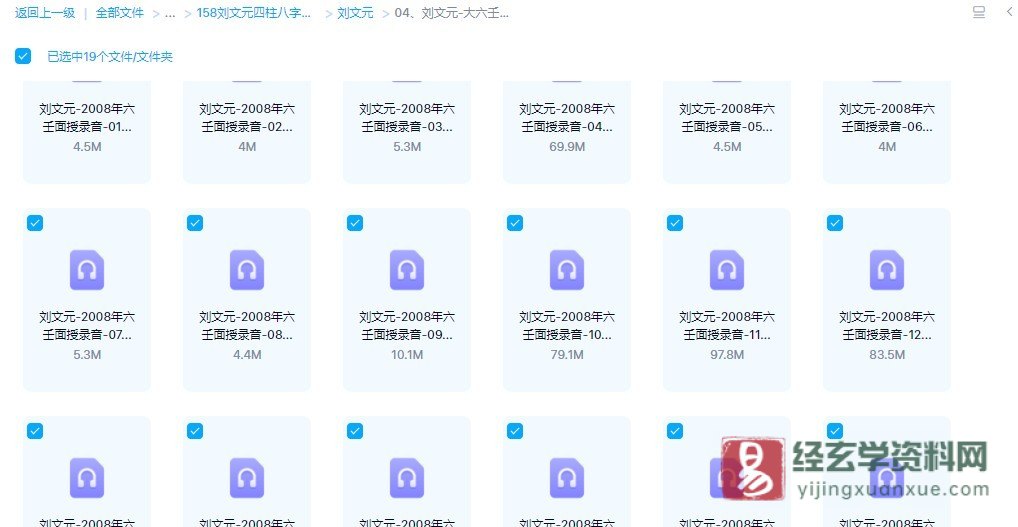Click the 10.1M file size
1018x527 pixels.
(x=407, y=355)
